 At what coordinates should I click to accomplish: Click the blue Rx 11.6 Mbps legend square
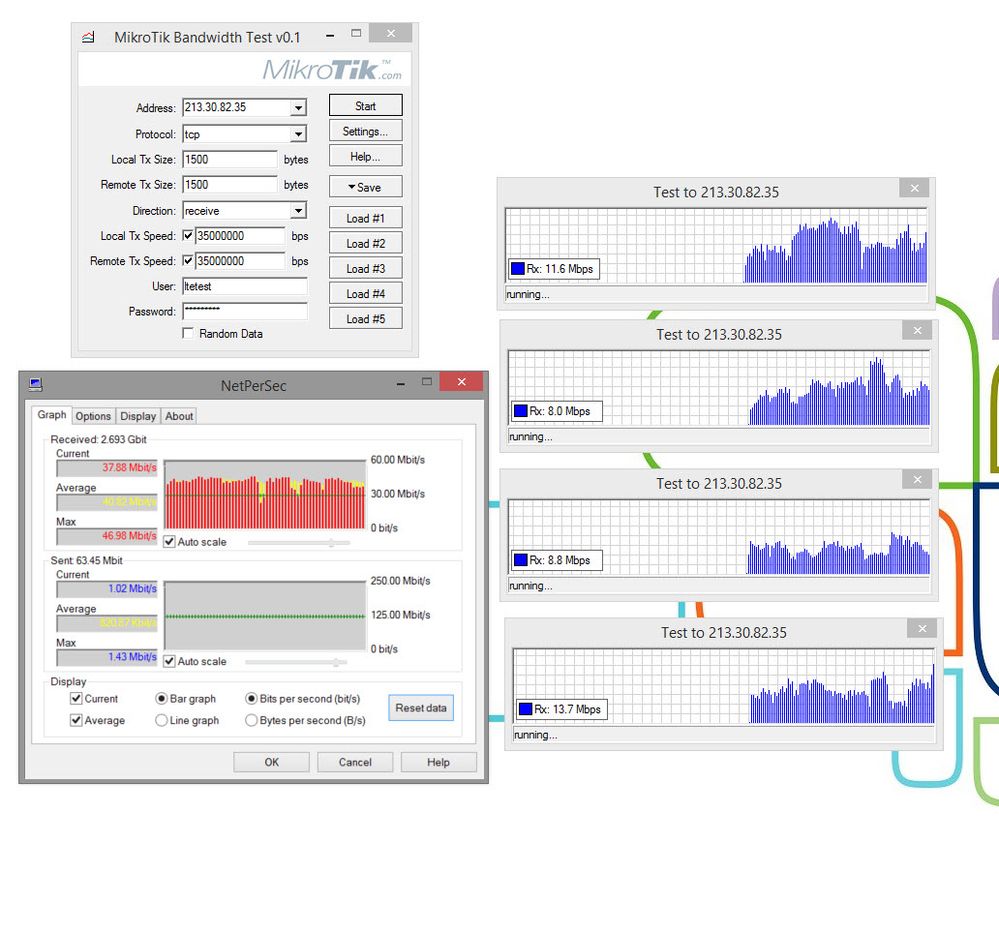(x=517, y=269)
